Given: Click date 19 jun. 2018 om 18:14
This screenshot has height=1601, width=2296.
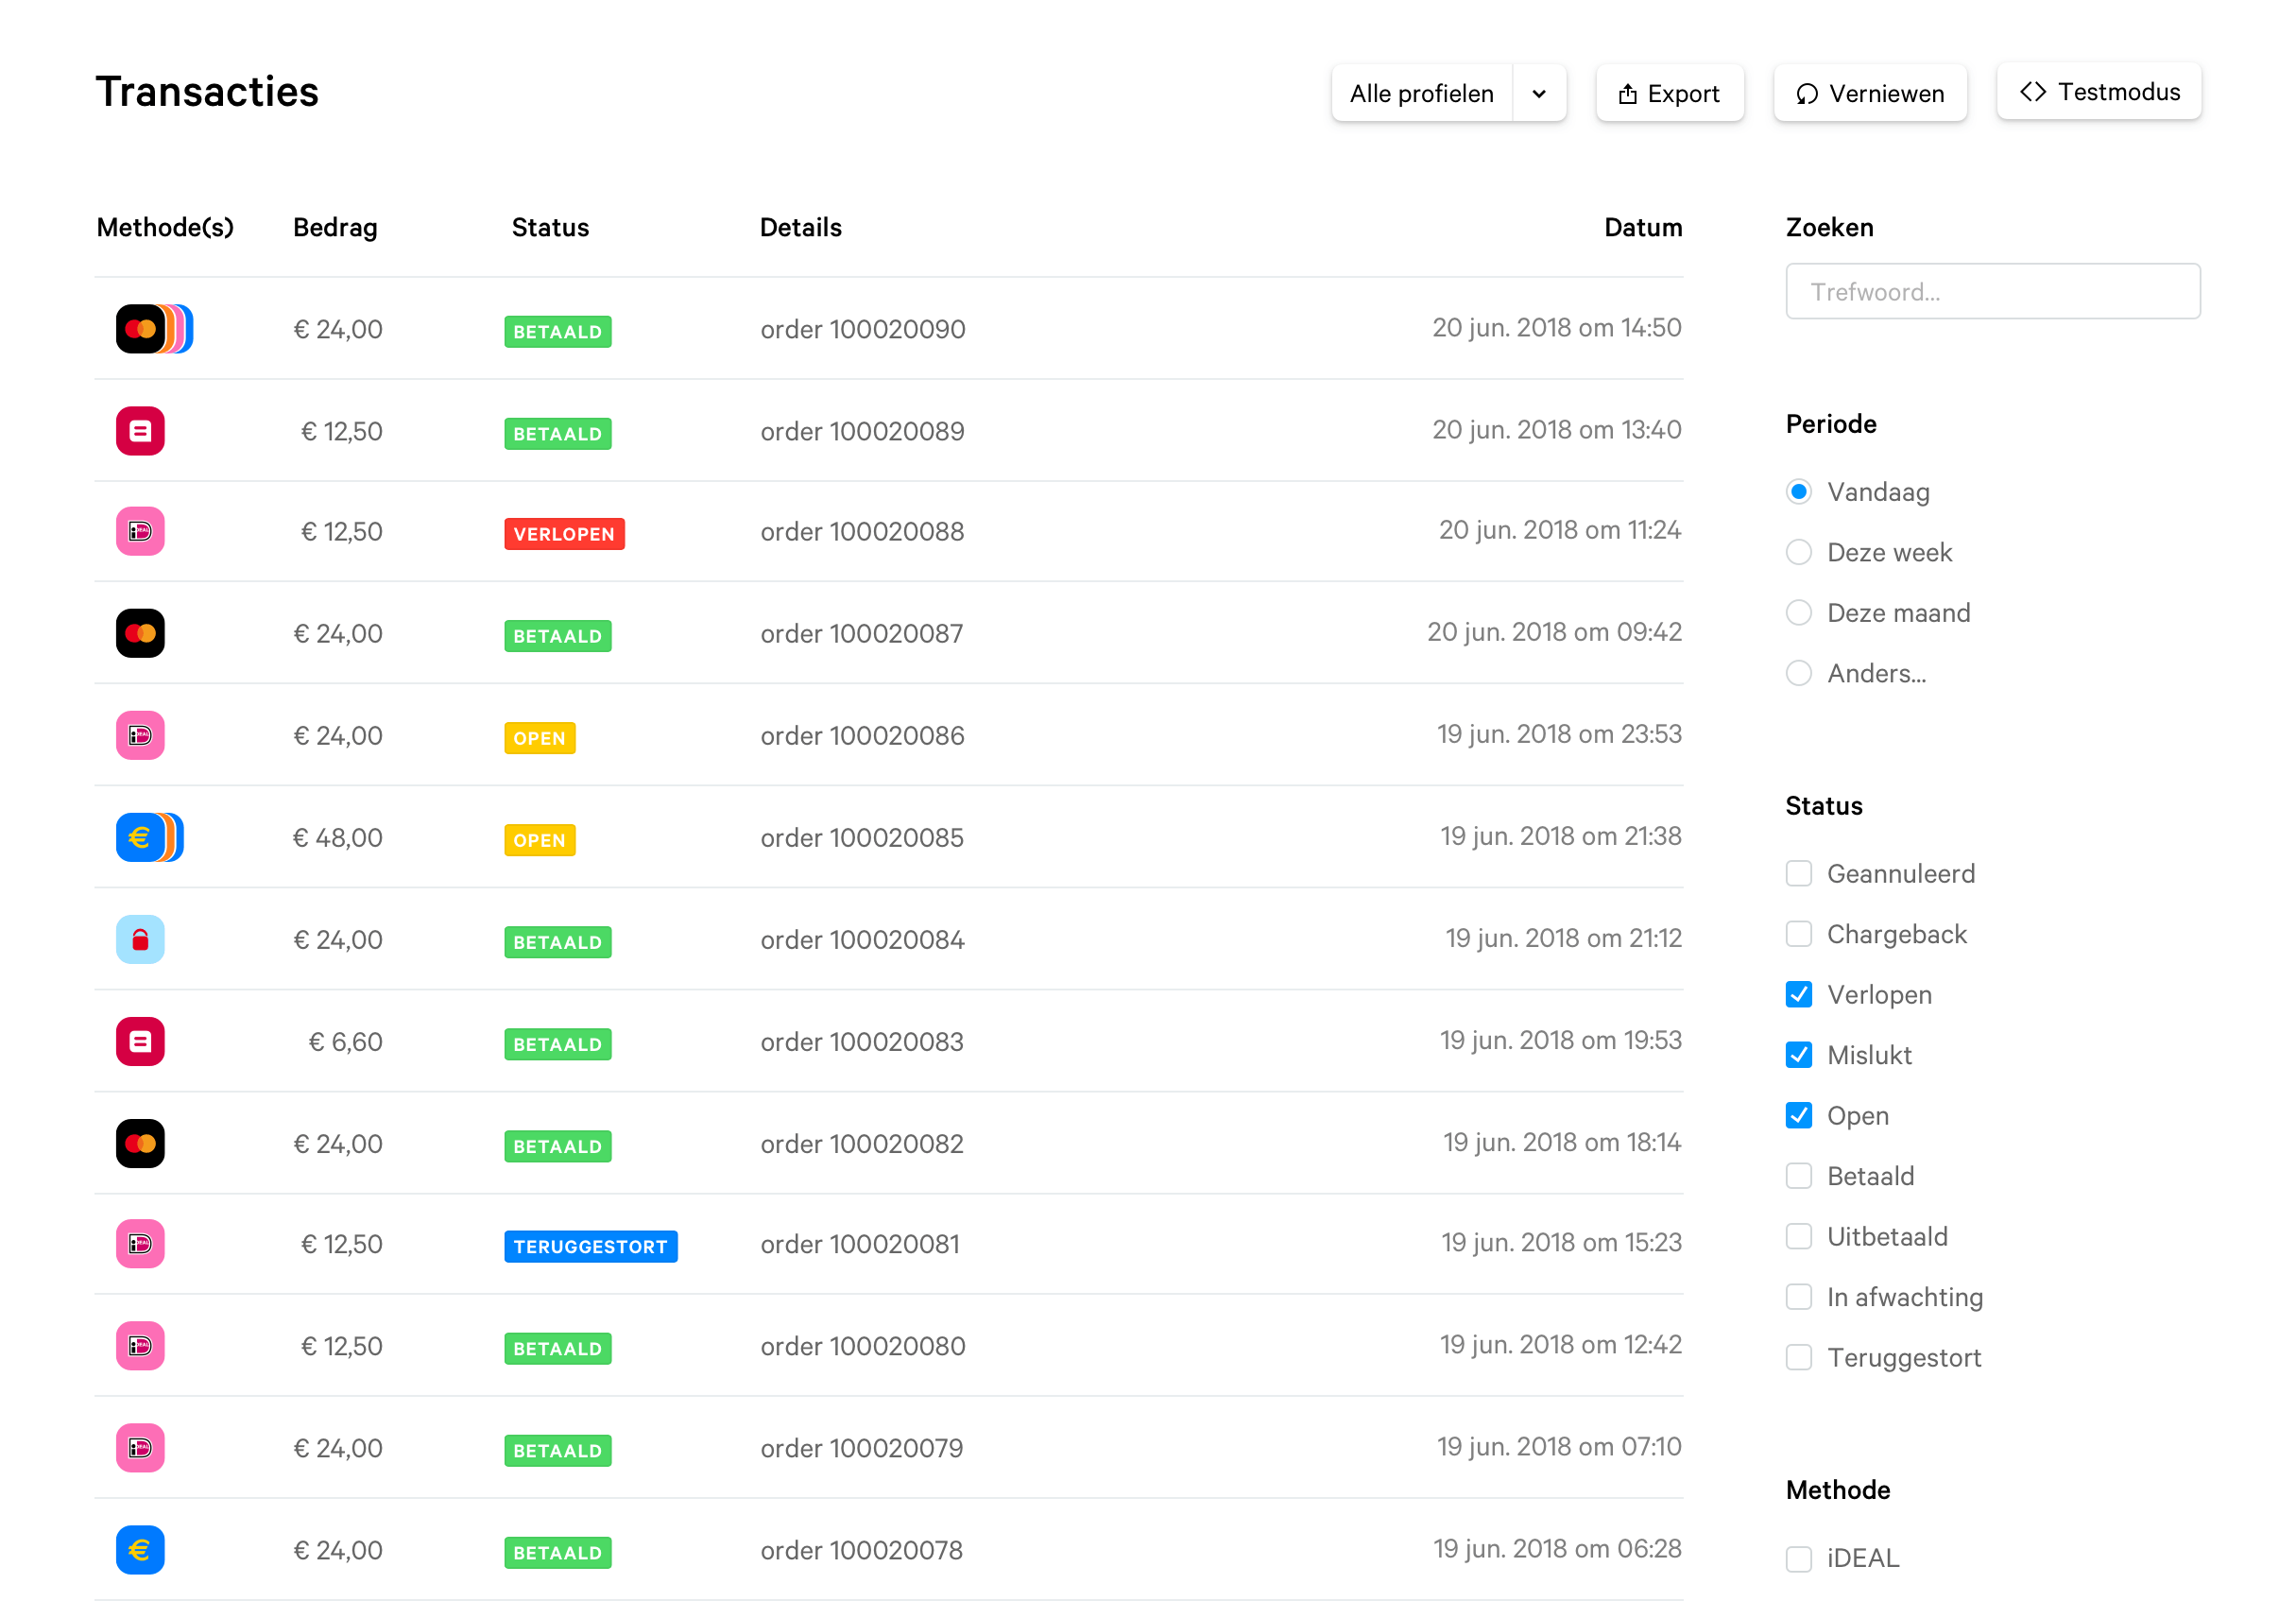Looking at the screenshot, I should click(x=1561, y=1141).
